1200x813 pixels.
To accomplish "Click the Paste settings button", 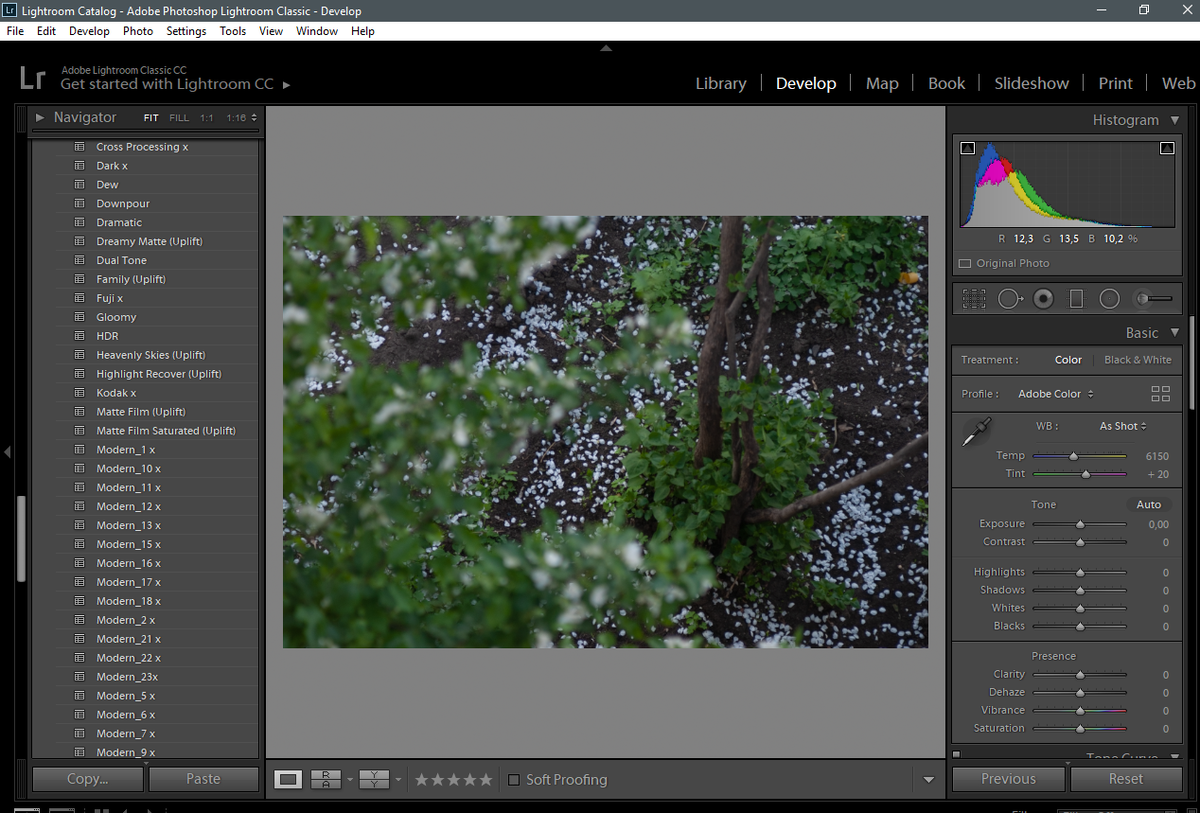I will coord(203,779).
